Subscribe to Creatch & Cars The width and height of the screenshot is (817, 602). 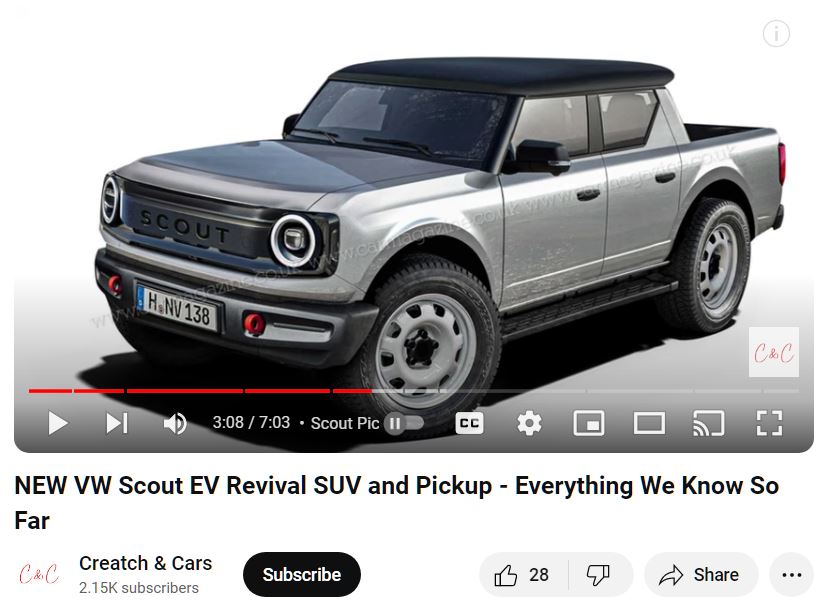pyautogui.click(x=302, y=574)
